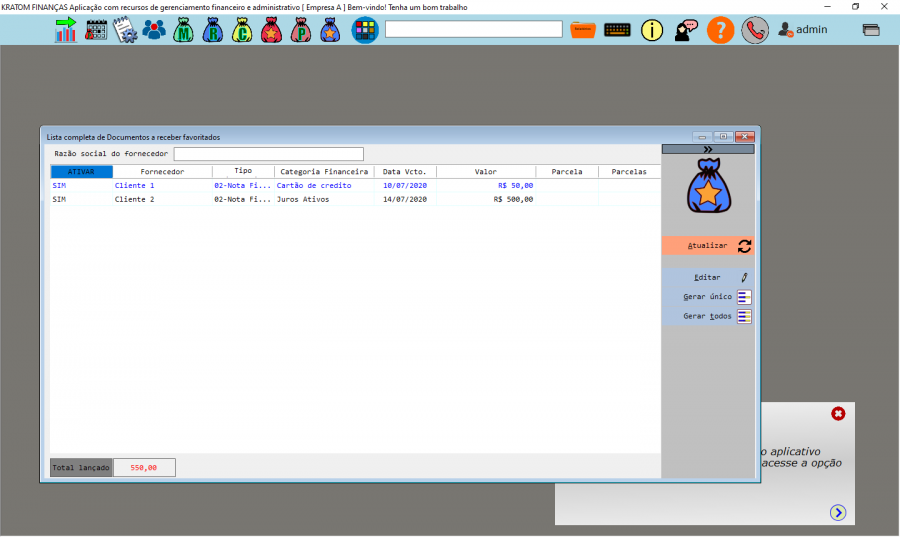Click the Atualizar refresh button
This screenshot has height=537, width=900.
pos(708,246)
